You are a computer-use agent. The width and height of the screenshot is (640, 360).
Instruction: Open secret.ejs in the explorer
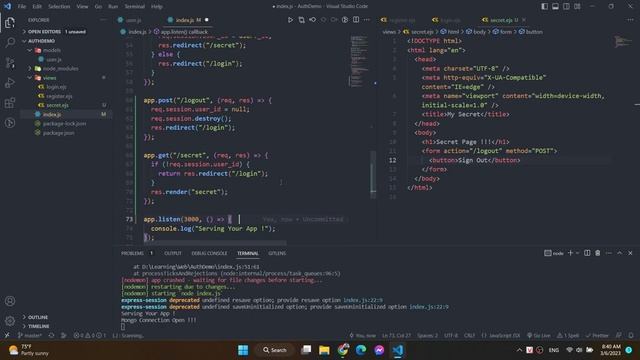coord(57,105)
